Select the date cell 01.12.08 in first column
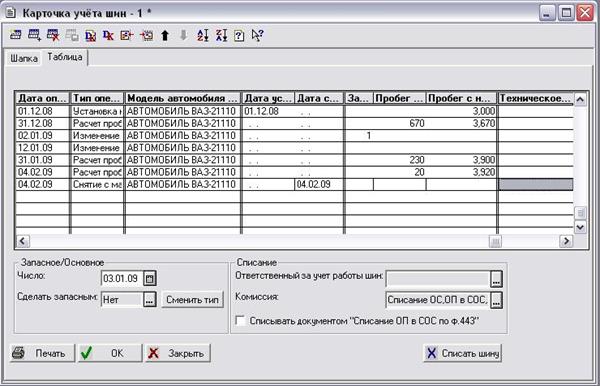Viewport: 600px width, 386px height. coord(43,111)
